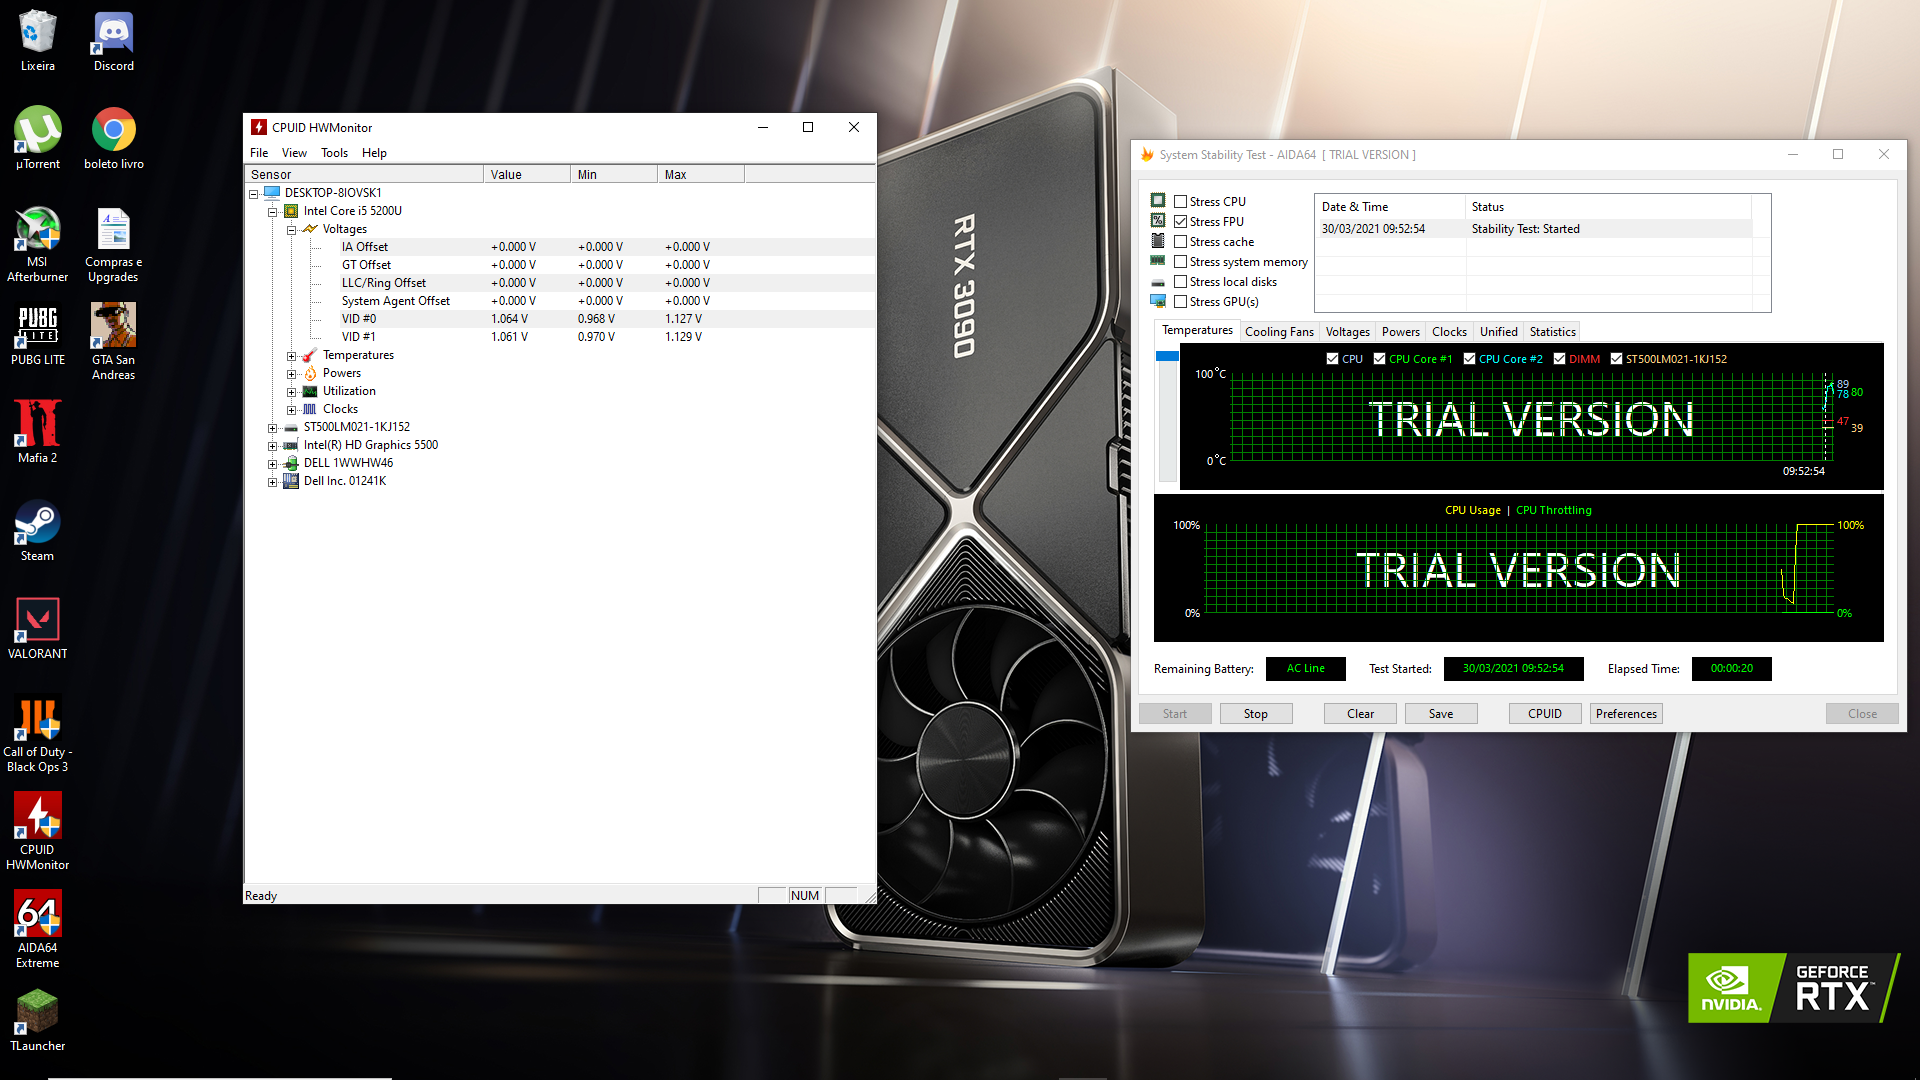Launch the AIDA64 Extreme desktop icon
Screen dimensions: 1920x1080
pyautogui.click(x=38, y=930)
